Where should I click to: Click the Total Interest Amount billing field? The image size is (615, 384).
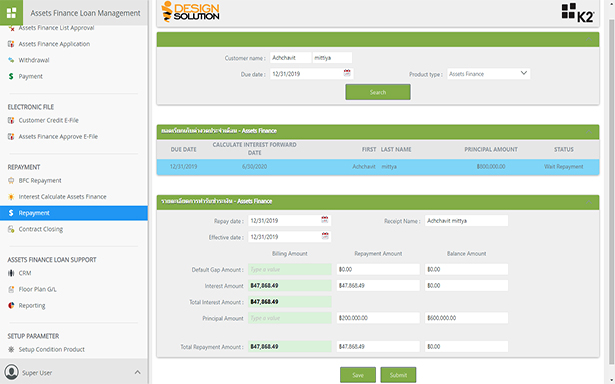coord(289,302)
